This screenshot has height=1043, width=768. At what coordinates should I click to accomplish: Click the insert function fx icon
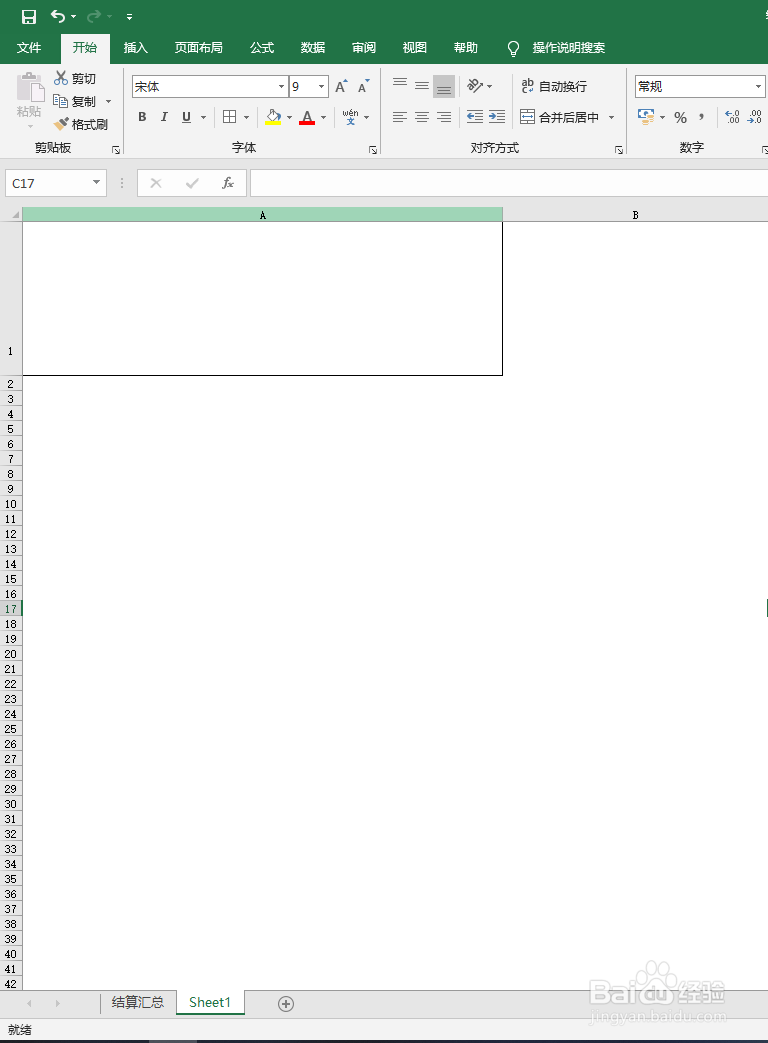pyautogui.click(x=227, y=183)
